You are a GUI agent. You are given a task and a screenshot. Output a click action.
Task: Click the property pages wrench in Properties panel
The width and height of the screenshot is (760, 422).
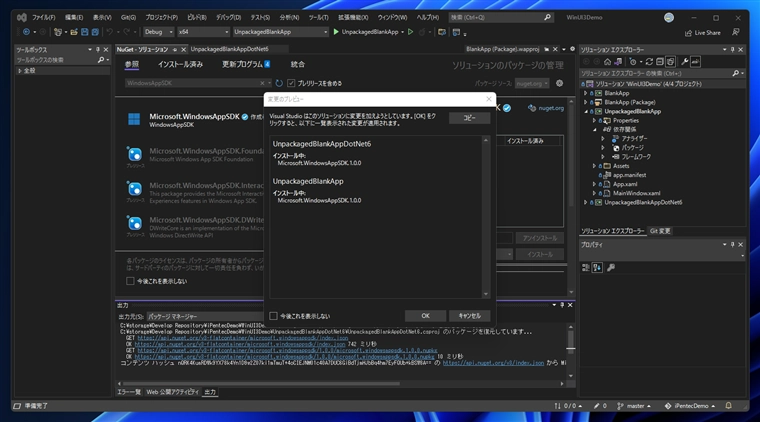pyautogui.click(x=611, y=267)
